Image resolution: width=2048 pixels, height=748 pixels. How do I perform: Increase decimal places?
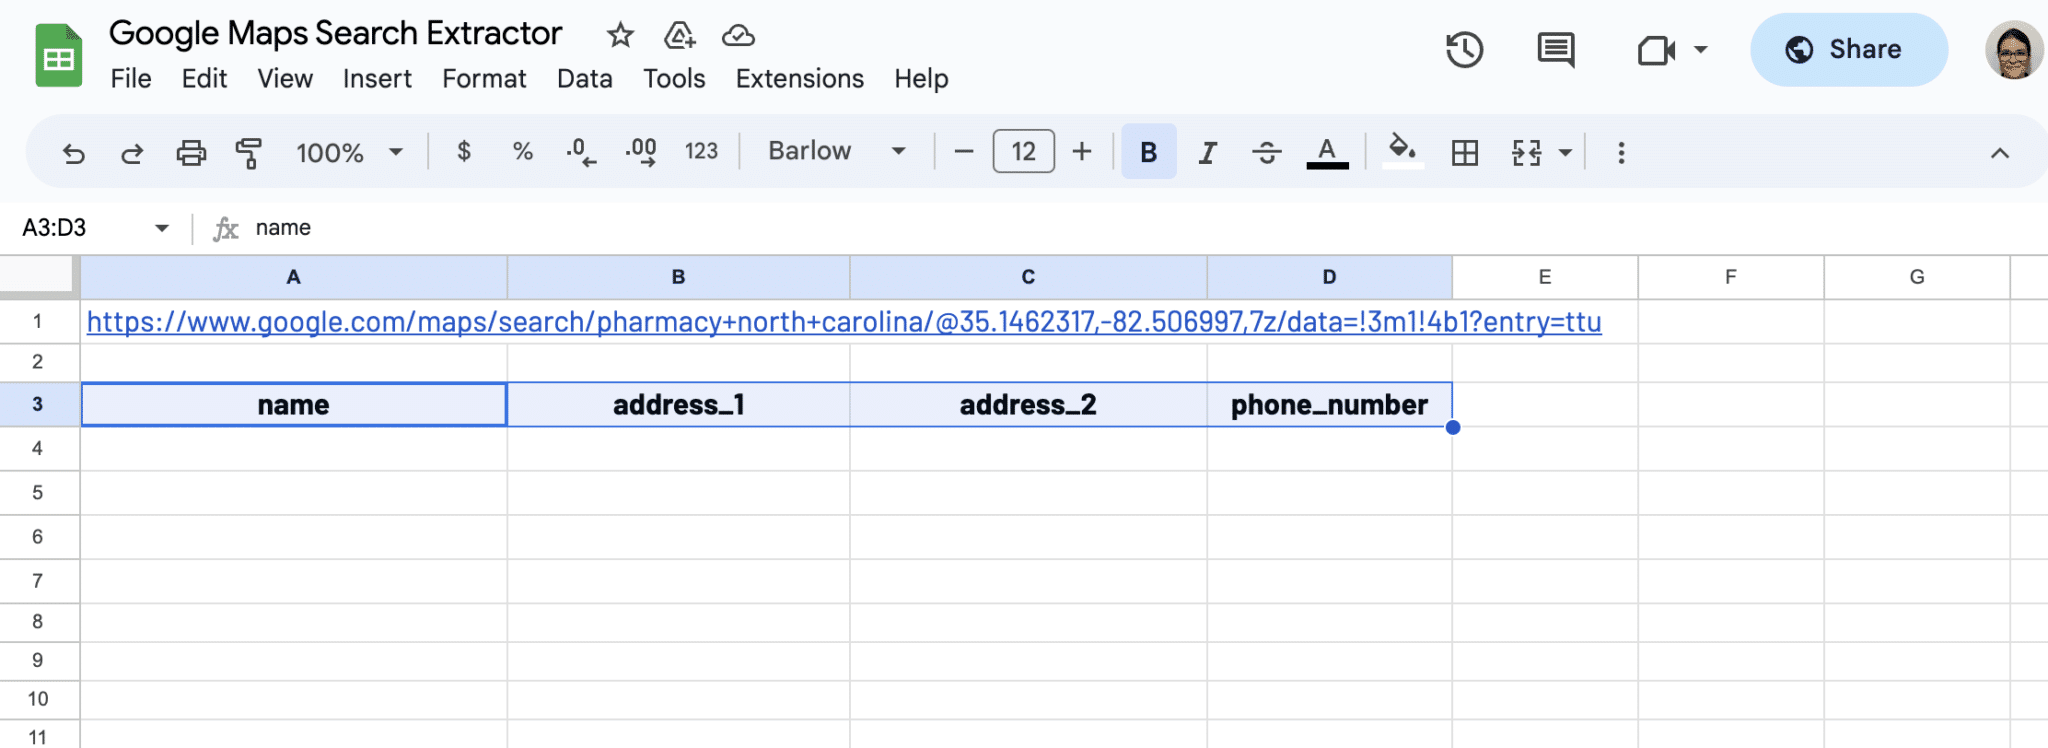641,152
